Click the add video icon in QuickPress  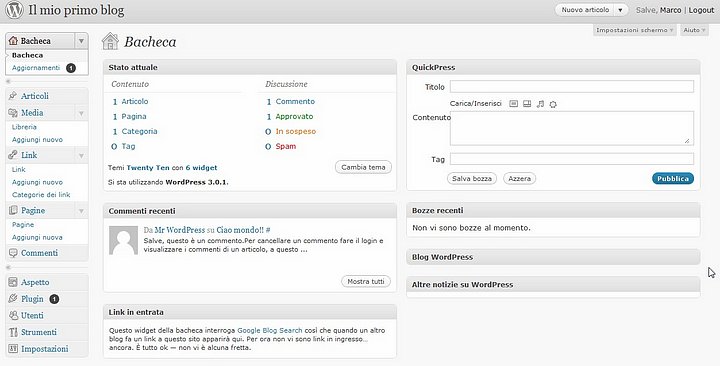pyautogui.click(x=527, y=104)
